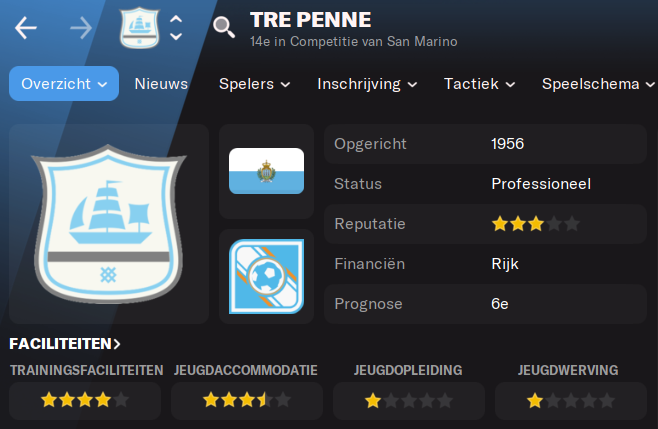Click the Jeugdwerving star rating
658x429 pixels.
pos(571,401)
